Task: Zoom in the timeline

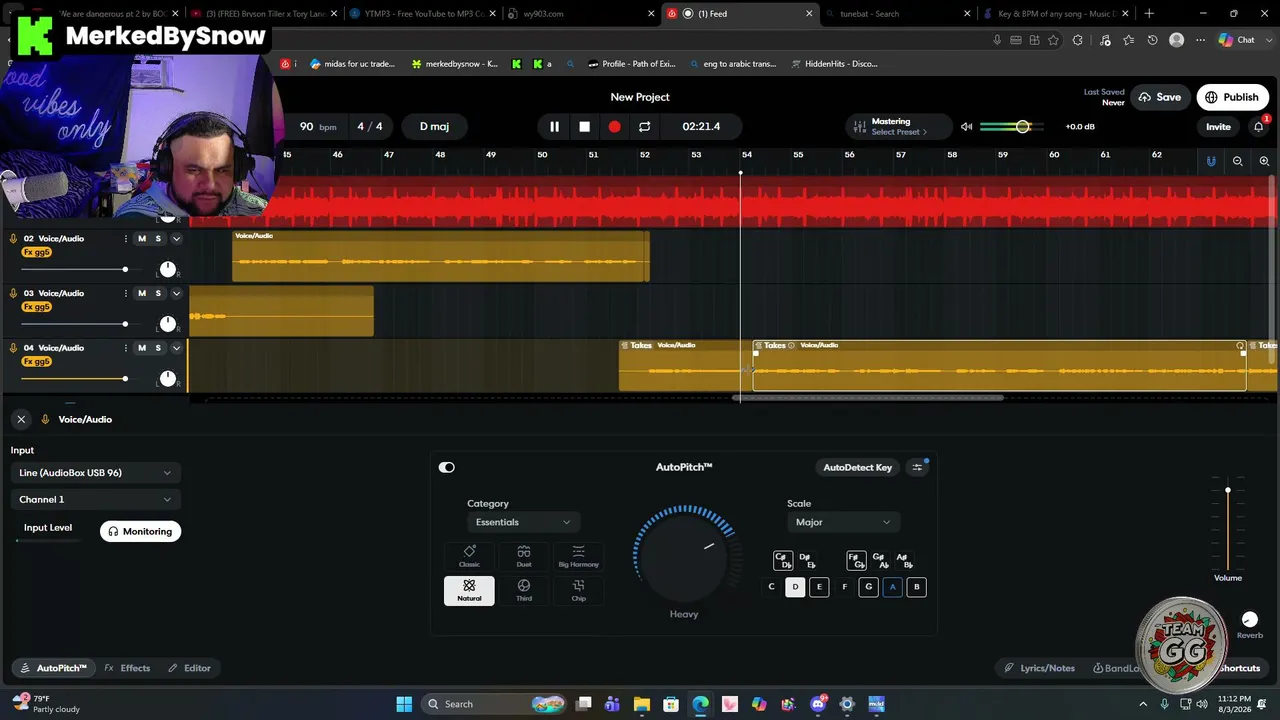Action: tap(1264, 161)
